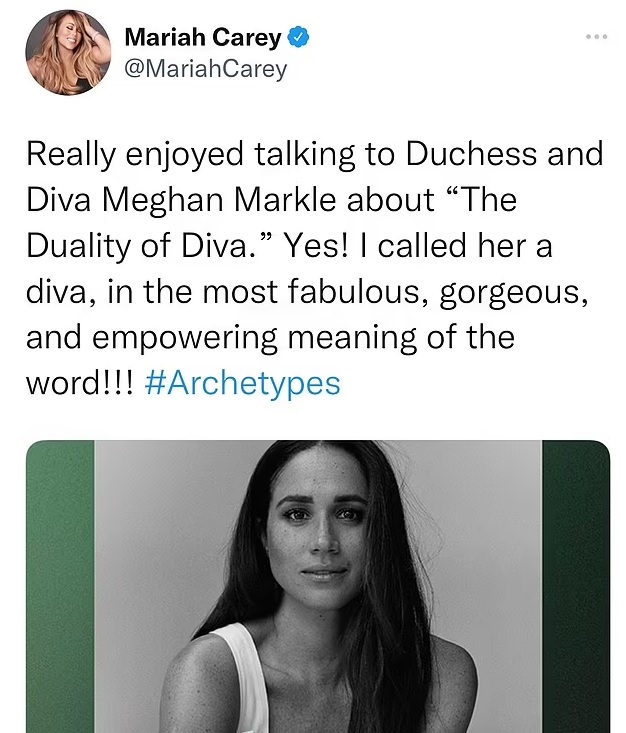Open the tweet's three-dot more options menu
The width and height of the screenshot is (626, 733).
pyautogui.click(x=596, y=37)
